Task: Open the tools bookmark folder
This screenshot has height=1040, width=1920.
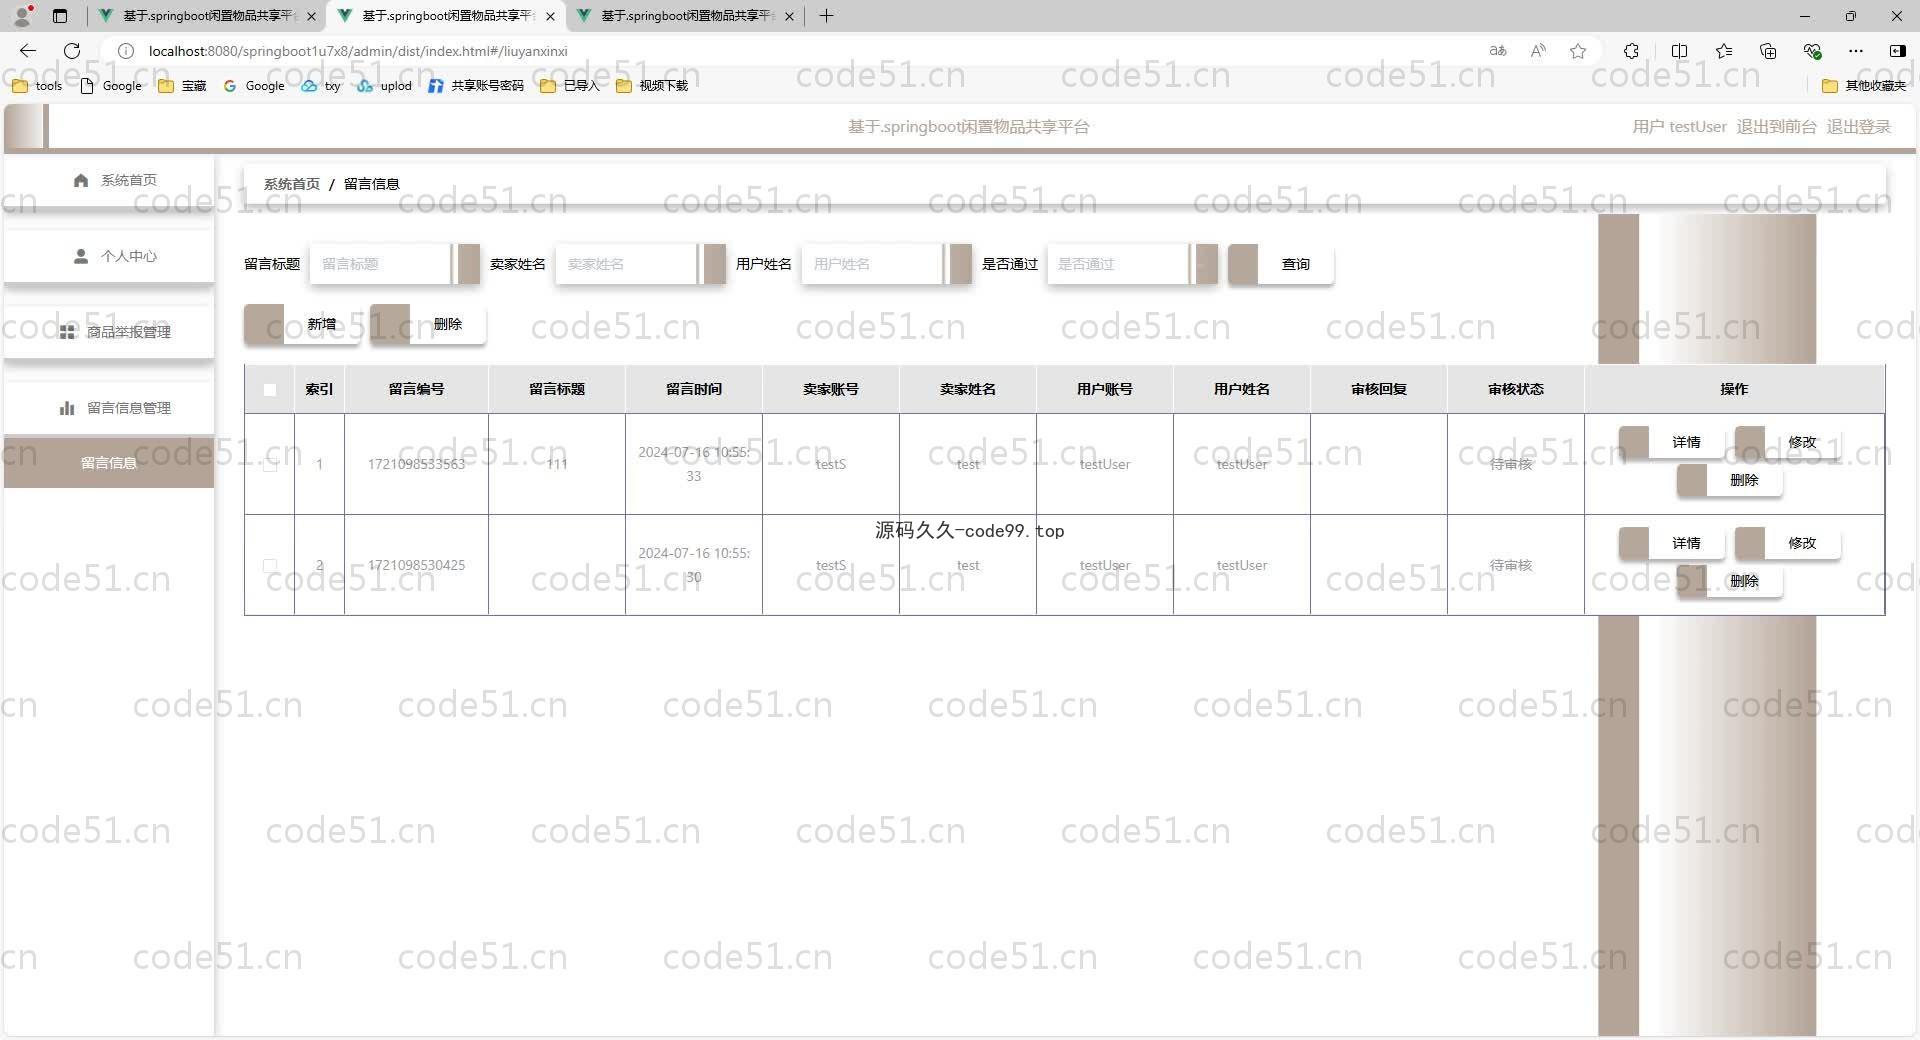Action: point(37,86)
